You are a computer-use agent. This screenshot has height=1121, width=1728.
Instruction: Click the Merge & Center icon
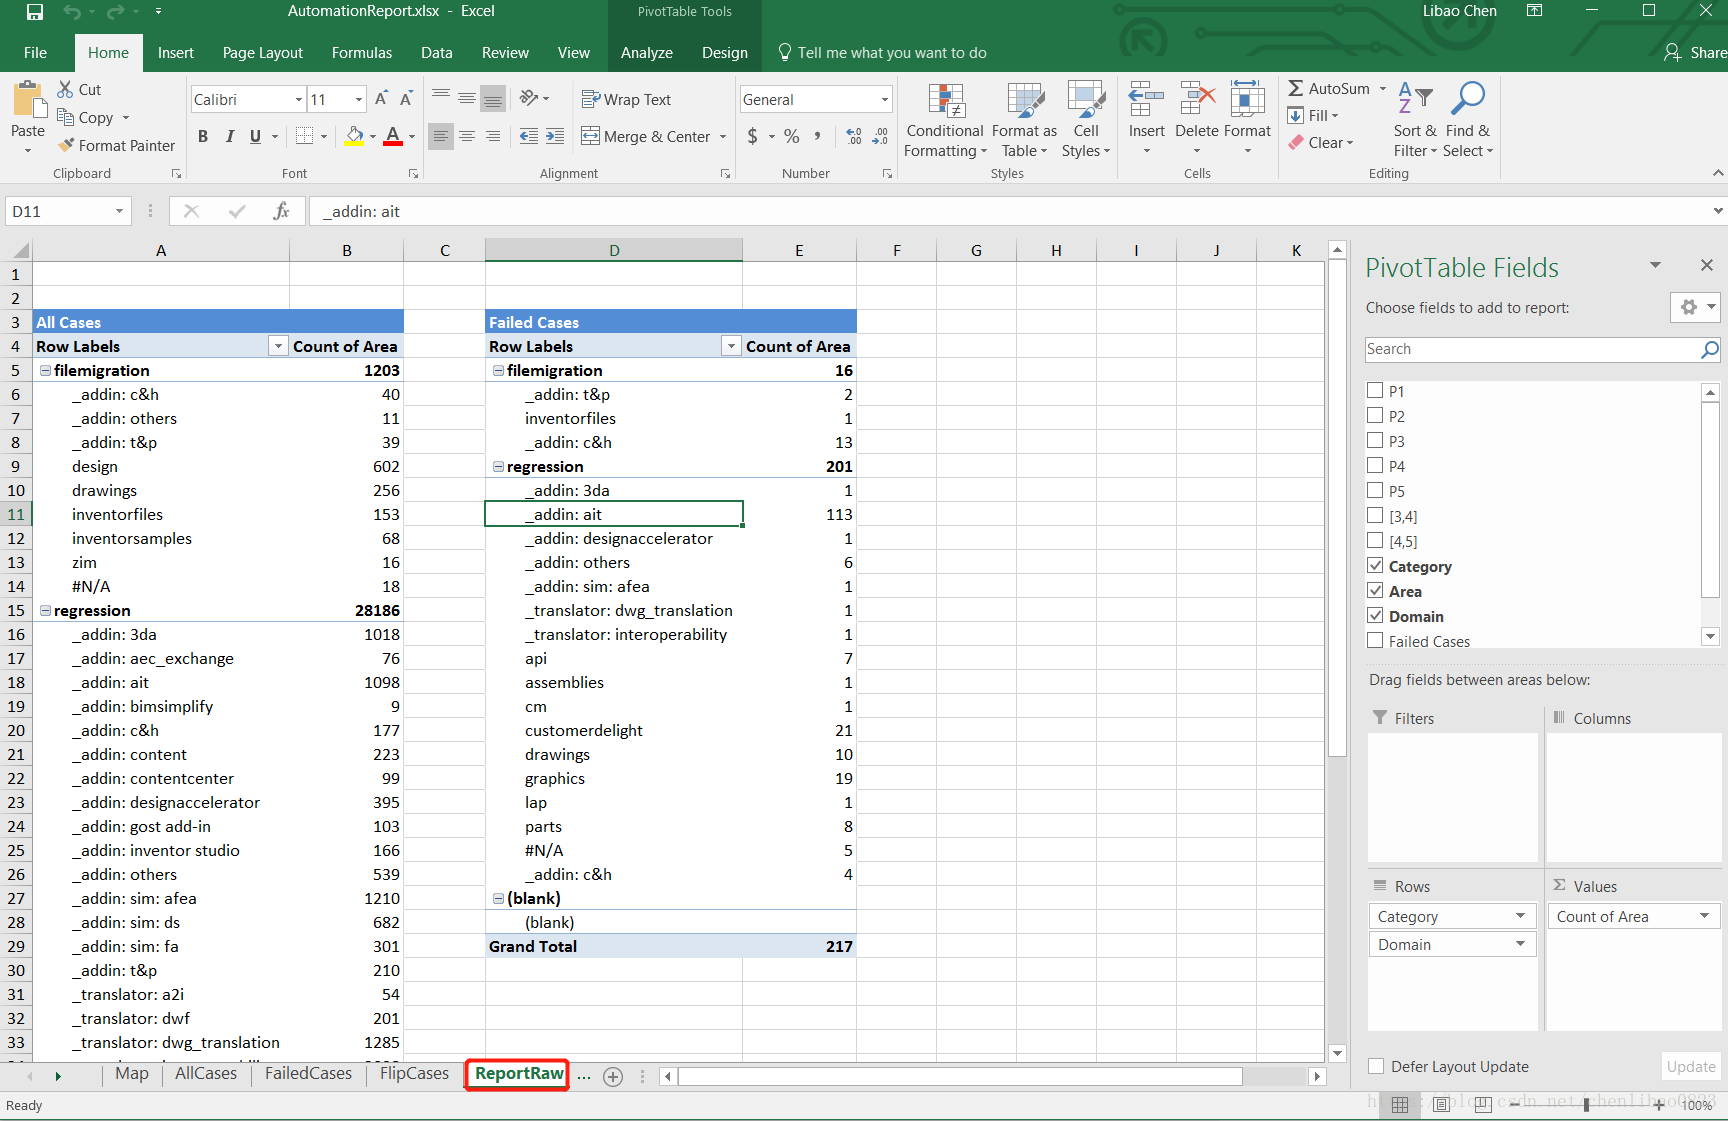click(x=592, y=137)
